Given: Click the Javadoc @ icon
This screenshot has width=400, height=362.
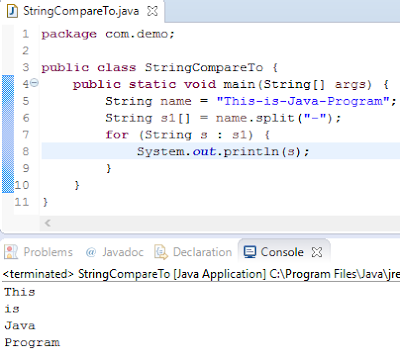Looking at the screenshot, I should (x=91, y=252).
